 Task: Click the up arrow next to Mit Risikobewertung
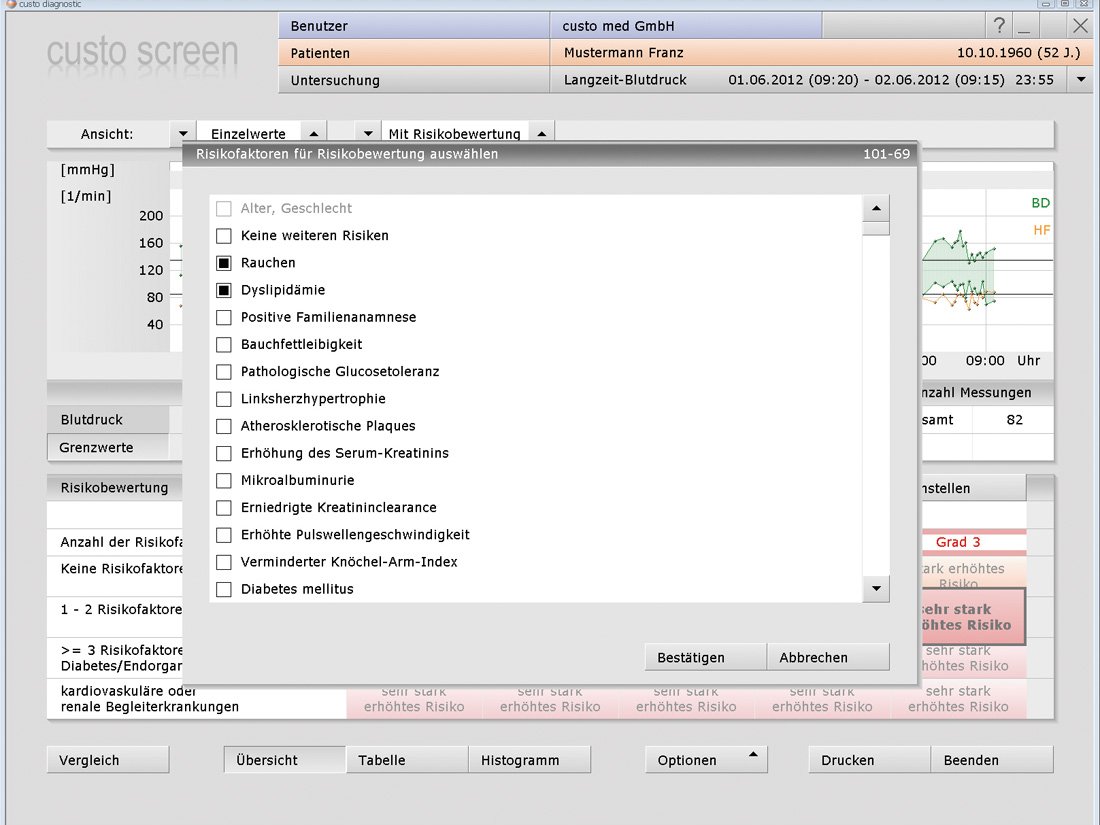pyautogui.click(x=541, y=133)
